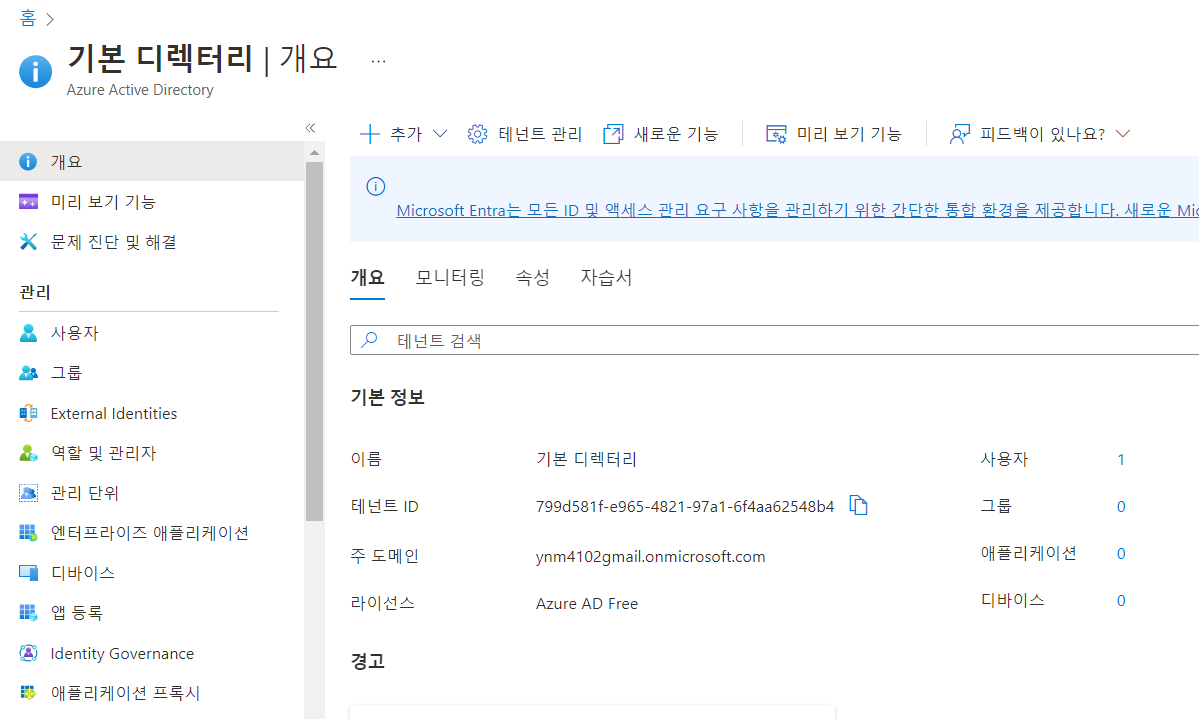Open Identity Governance in the sidebar

(152, 653)
